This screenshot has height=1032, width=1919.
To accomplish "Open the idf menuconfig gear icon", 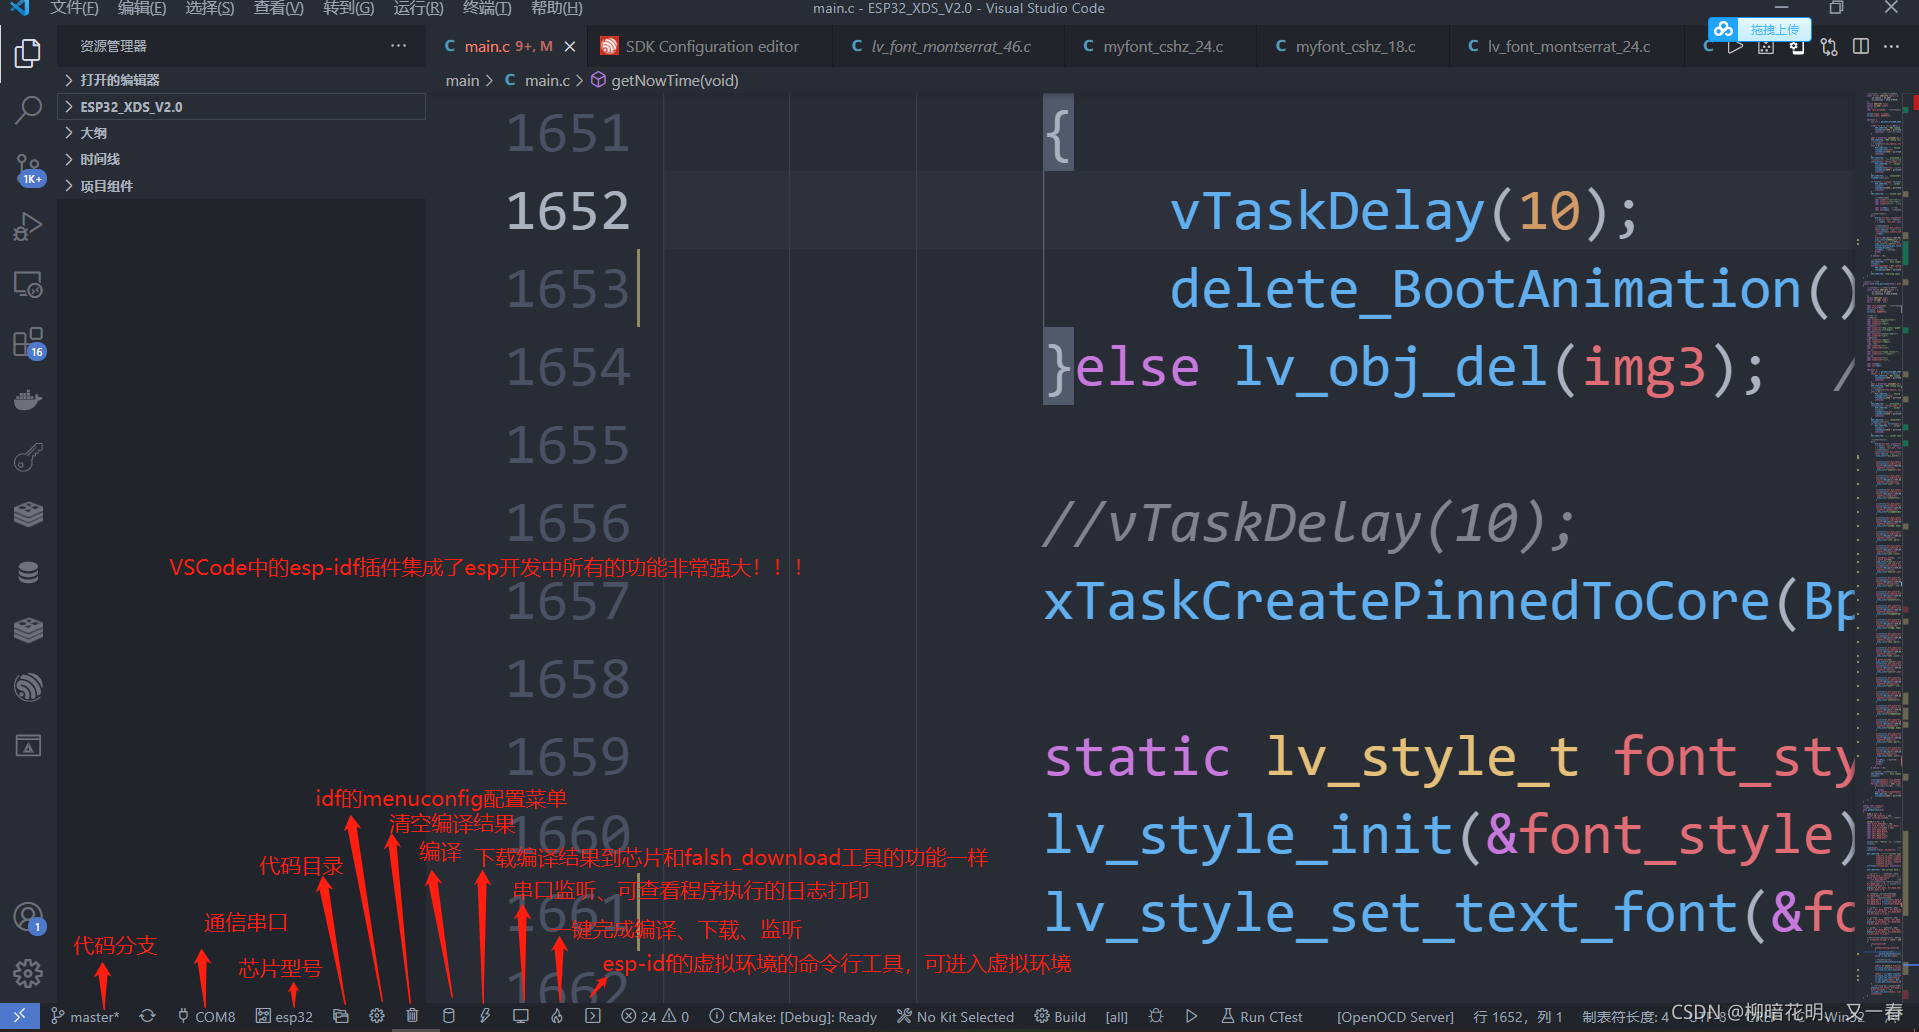I will click(377, 1016).
